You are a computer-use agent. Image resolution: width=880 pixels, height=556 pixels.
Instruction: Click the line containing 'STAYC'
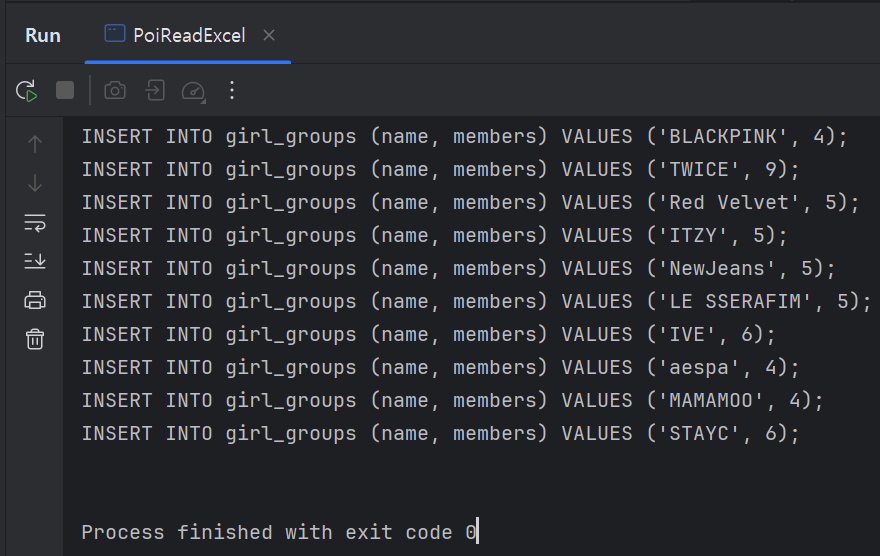click(x=441, y=434)
